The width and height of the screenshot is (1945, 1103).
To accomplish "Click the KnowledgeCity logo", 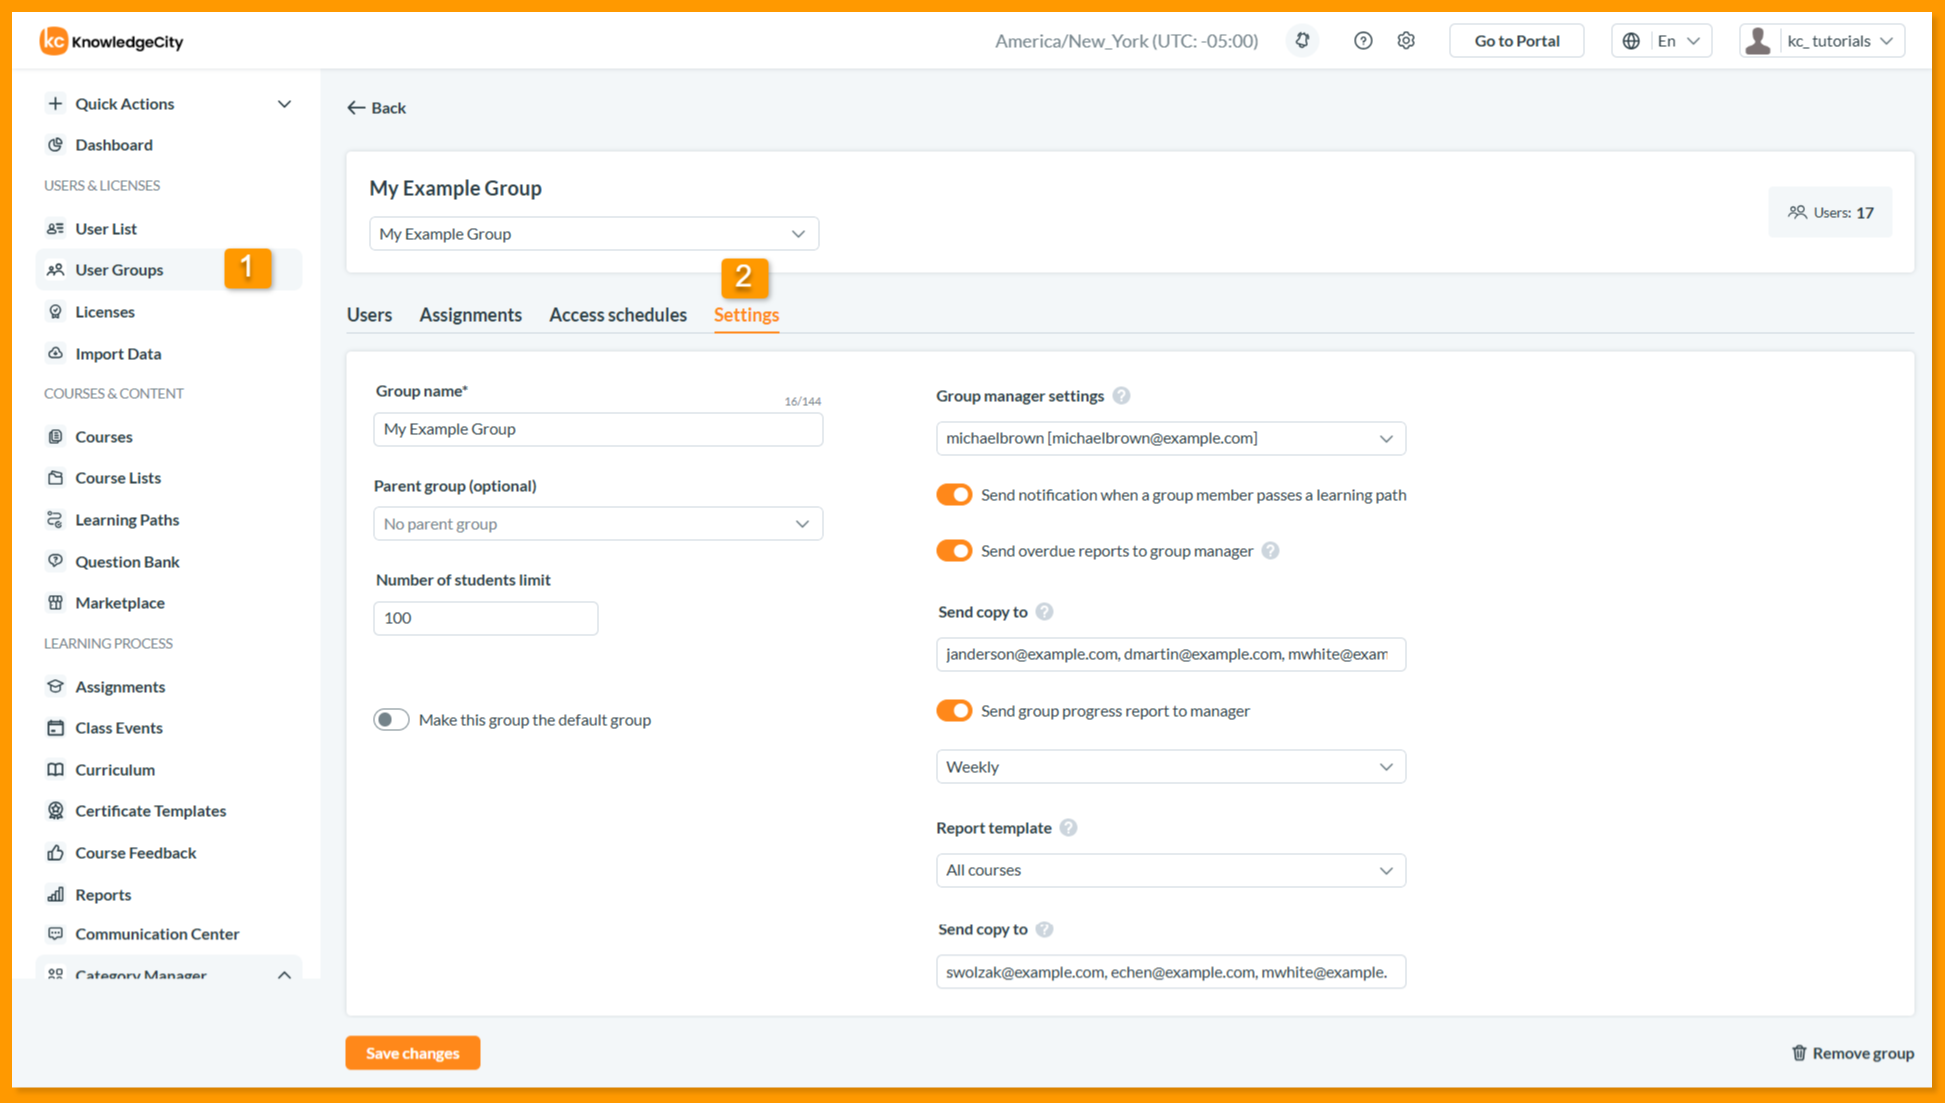I will tap(111, 41).
